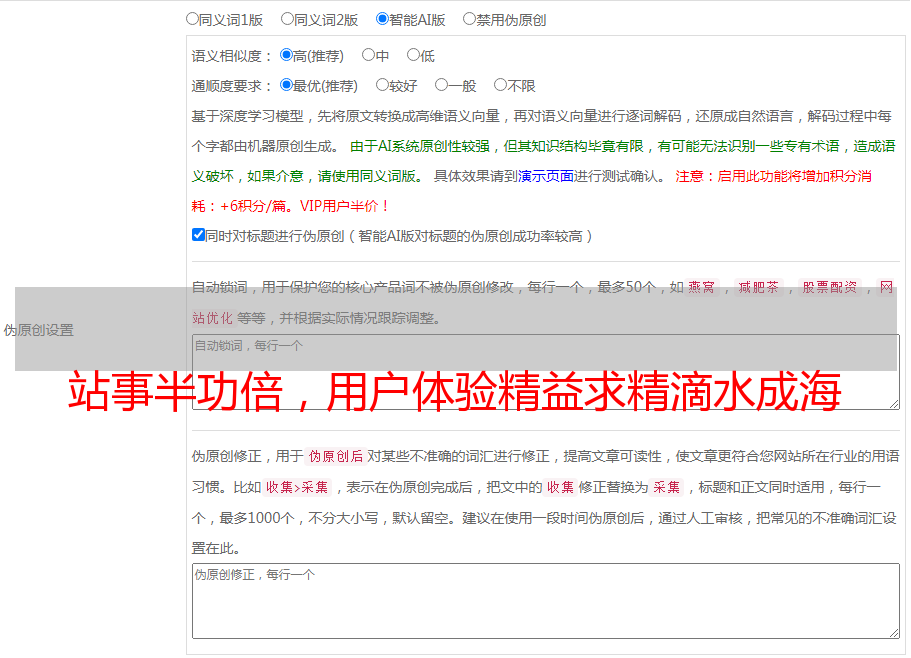
Task: Click the 收集>采集 example tag
Action: (297, 487)
